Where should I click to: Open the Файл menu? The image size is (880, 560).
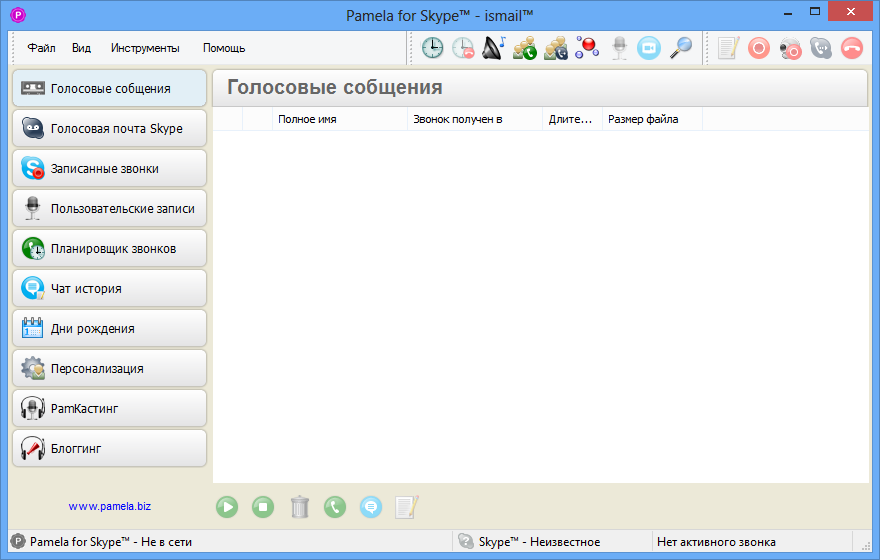42,48
